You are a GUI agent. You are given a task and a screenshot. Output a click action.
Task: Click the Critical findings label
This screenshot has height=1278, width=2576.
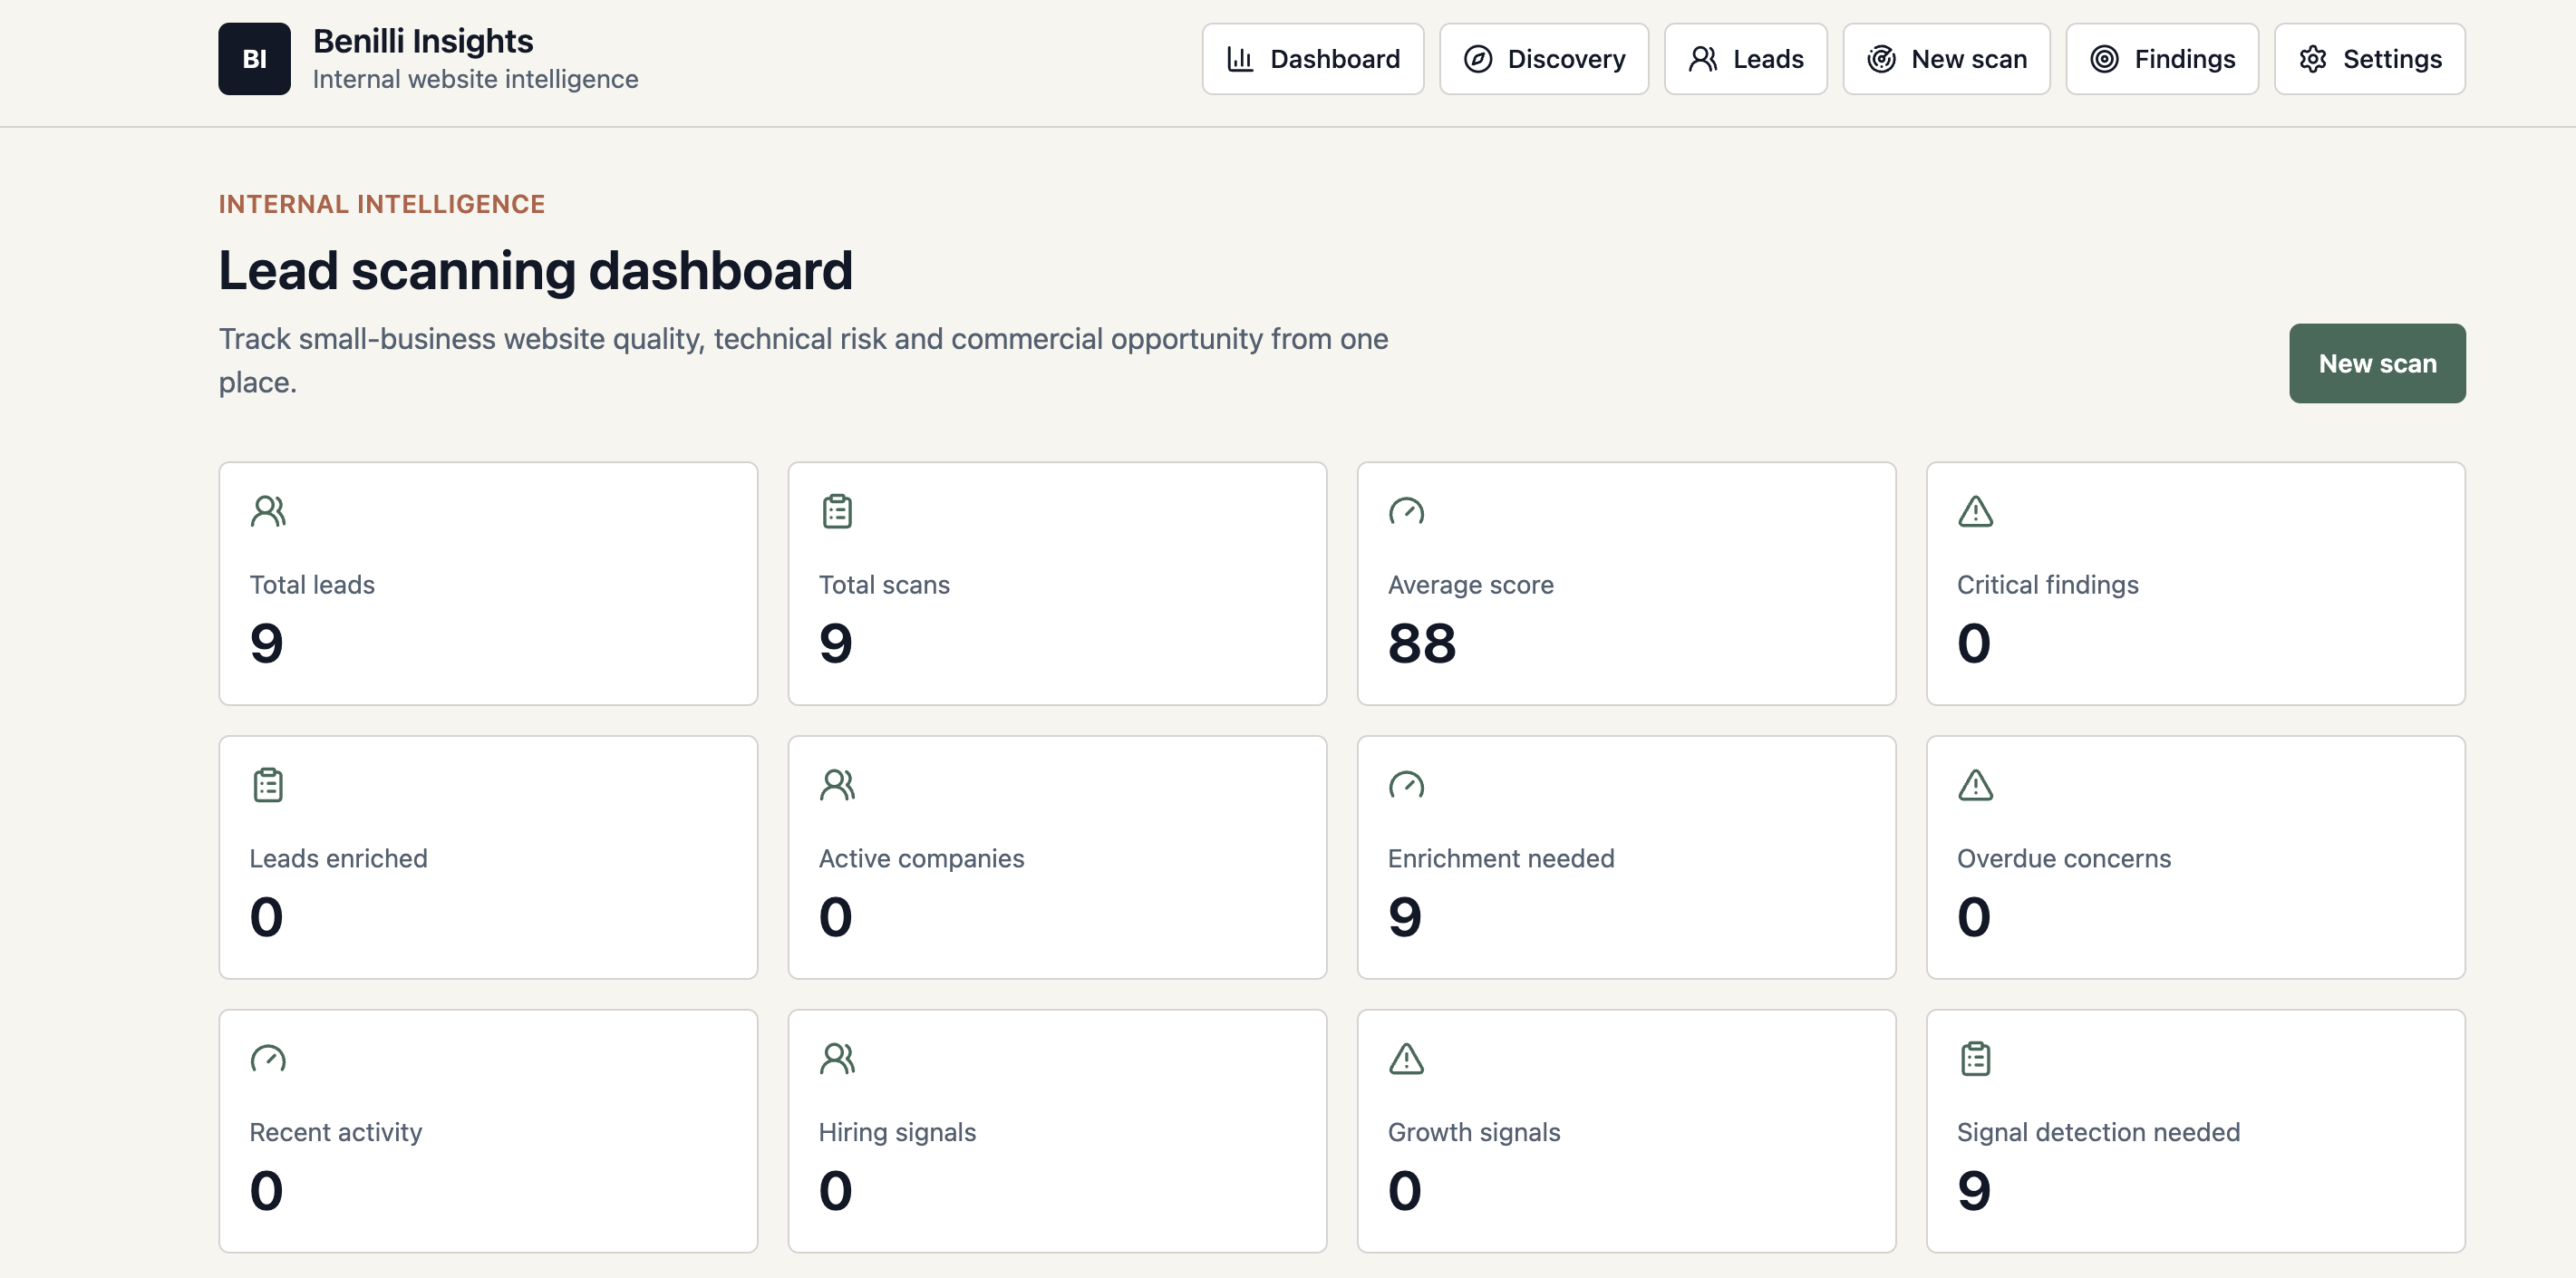[x=2047, y=585]
